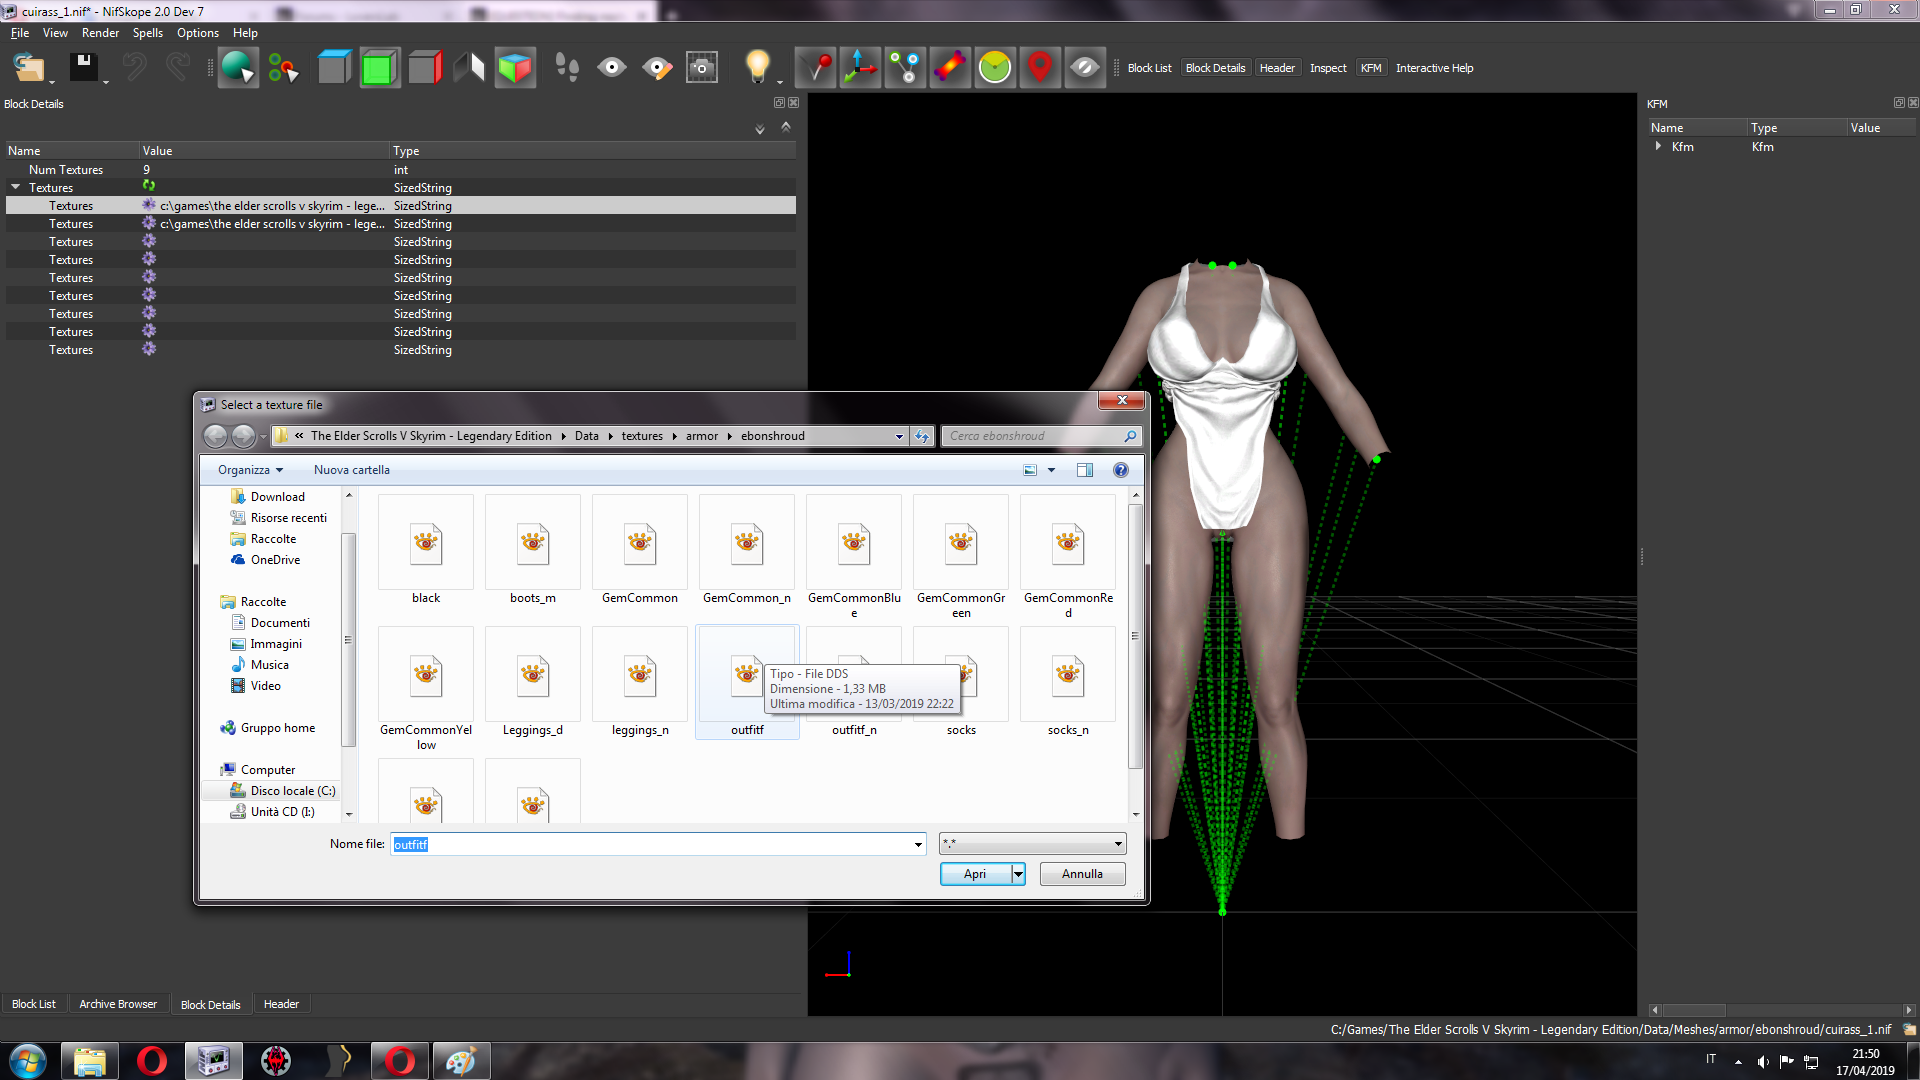Screen dimensions: 1920x1080
Task: Open the file type filter dropdown
Action: (x=1032, y=844)
